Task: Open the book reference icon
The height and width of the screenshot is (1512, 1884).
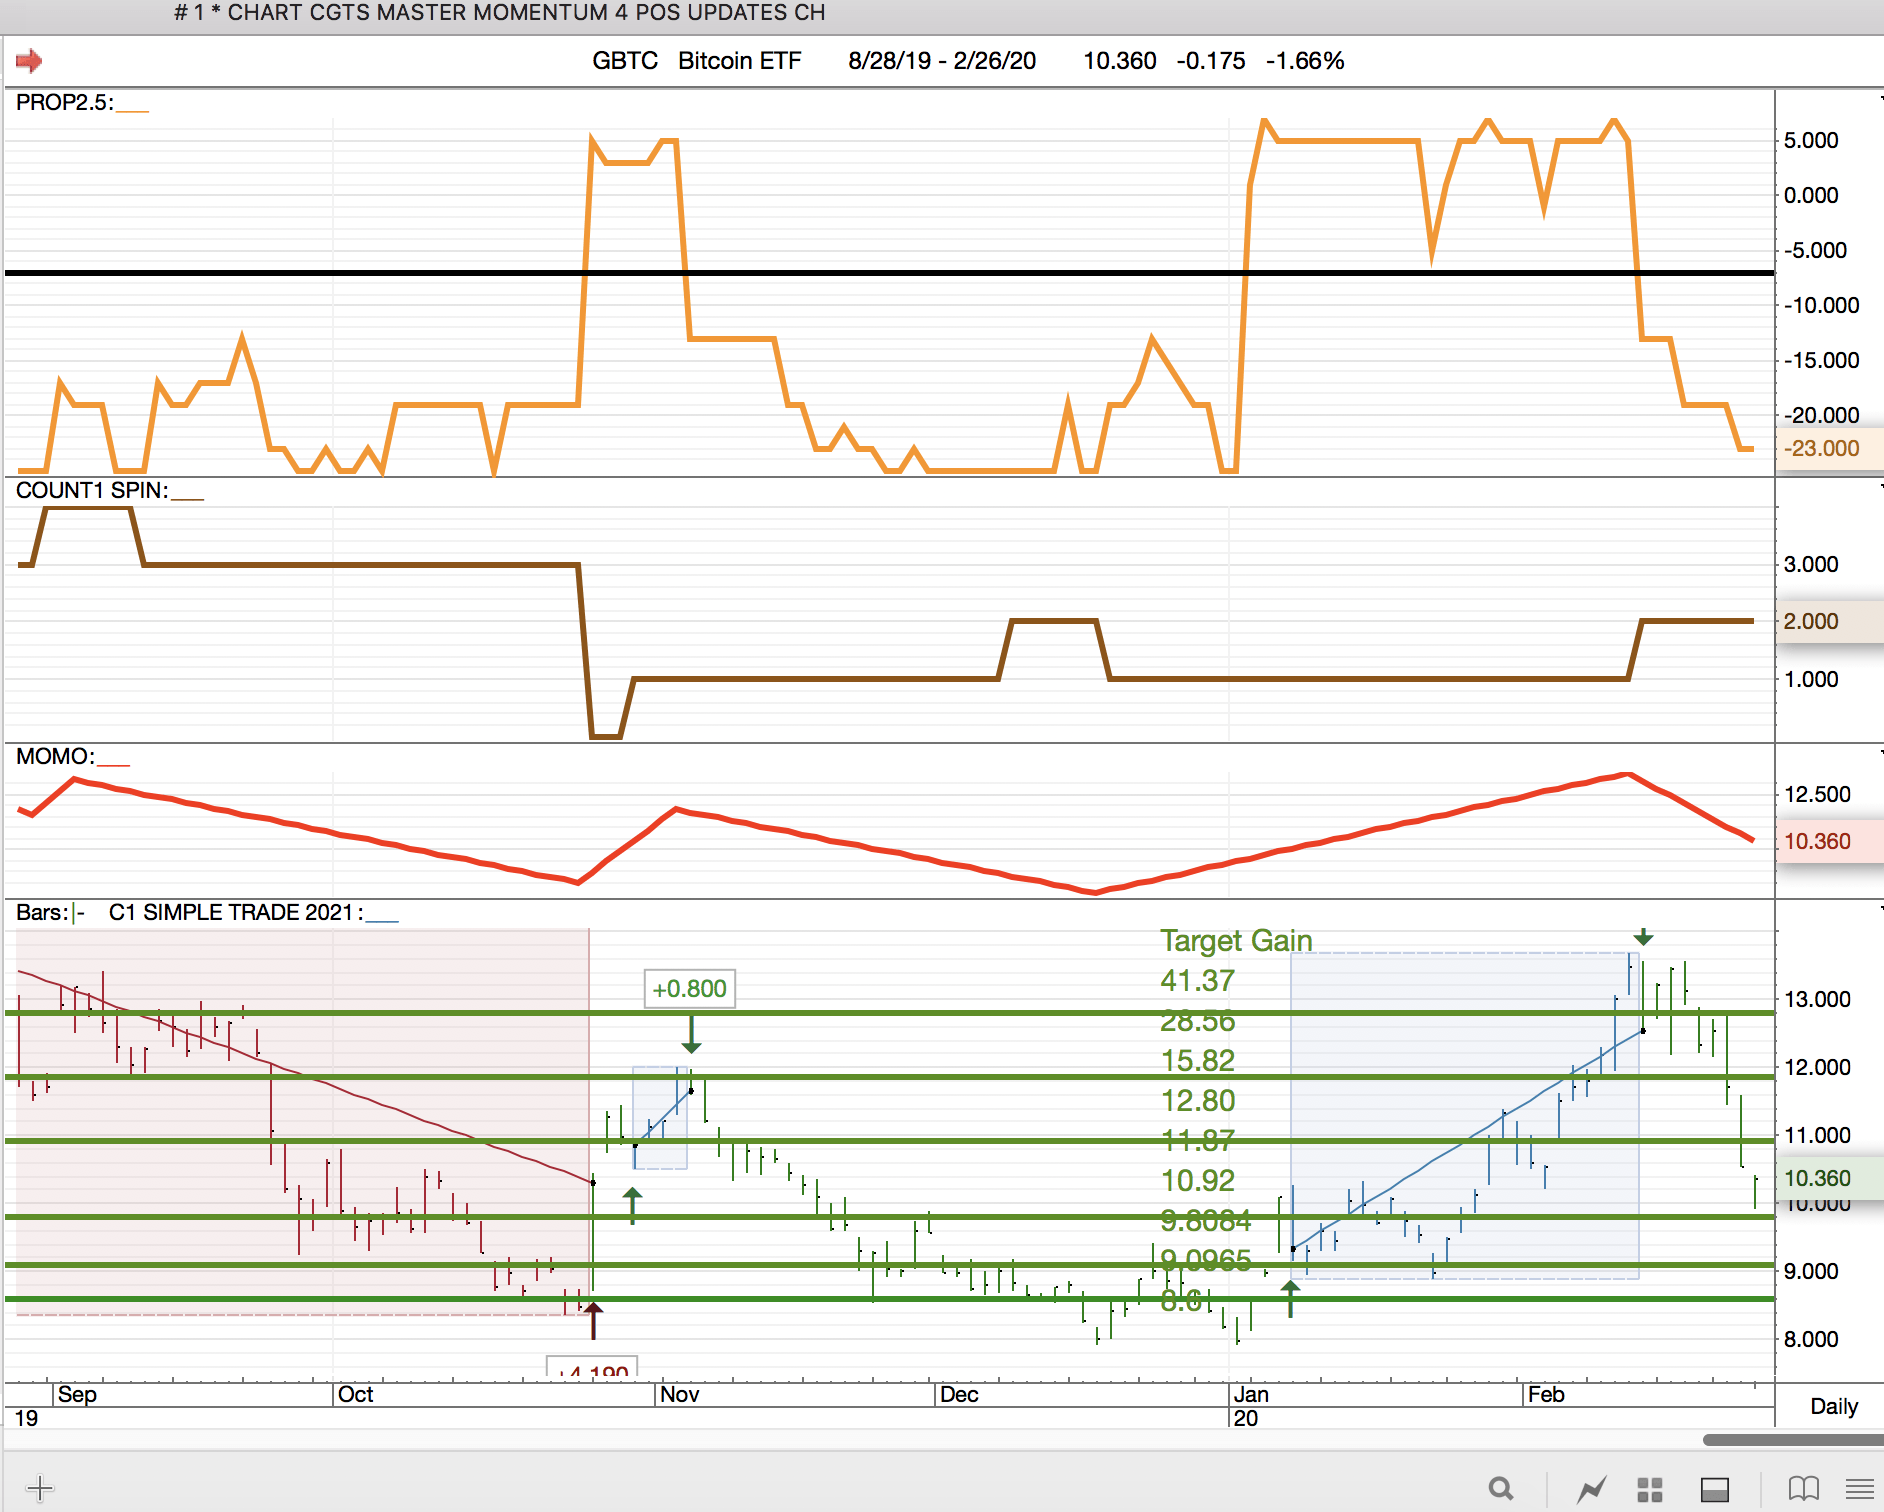Action: click(x=1803, y=1489)
